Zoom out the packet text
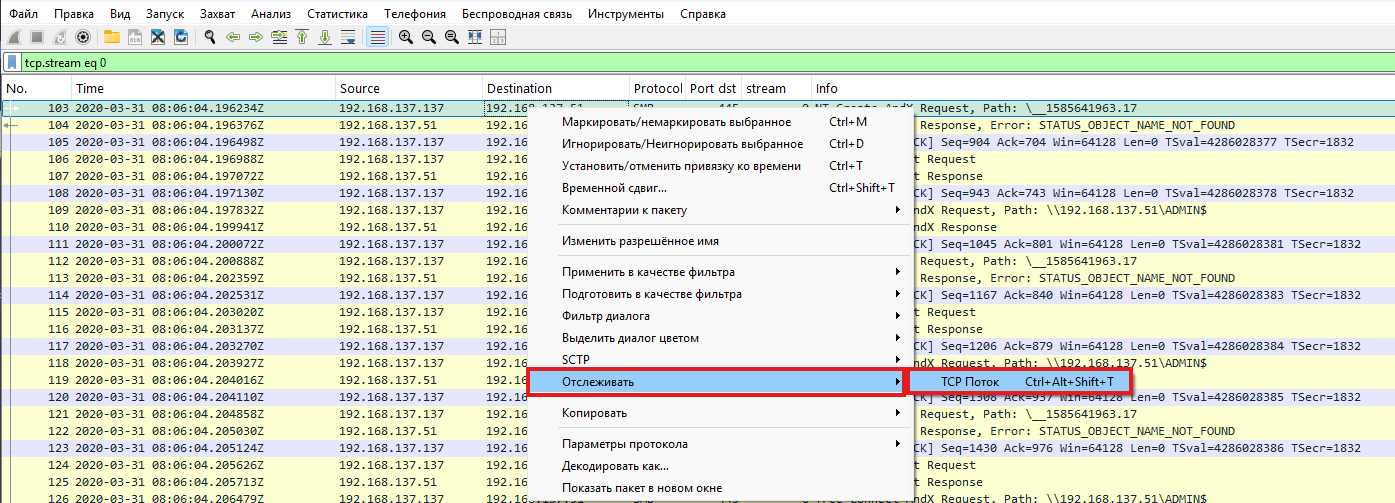Screen dimensions: 1395x503 (429, 37)
